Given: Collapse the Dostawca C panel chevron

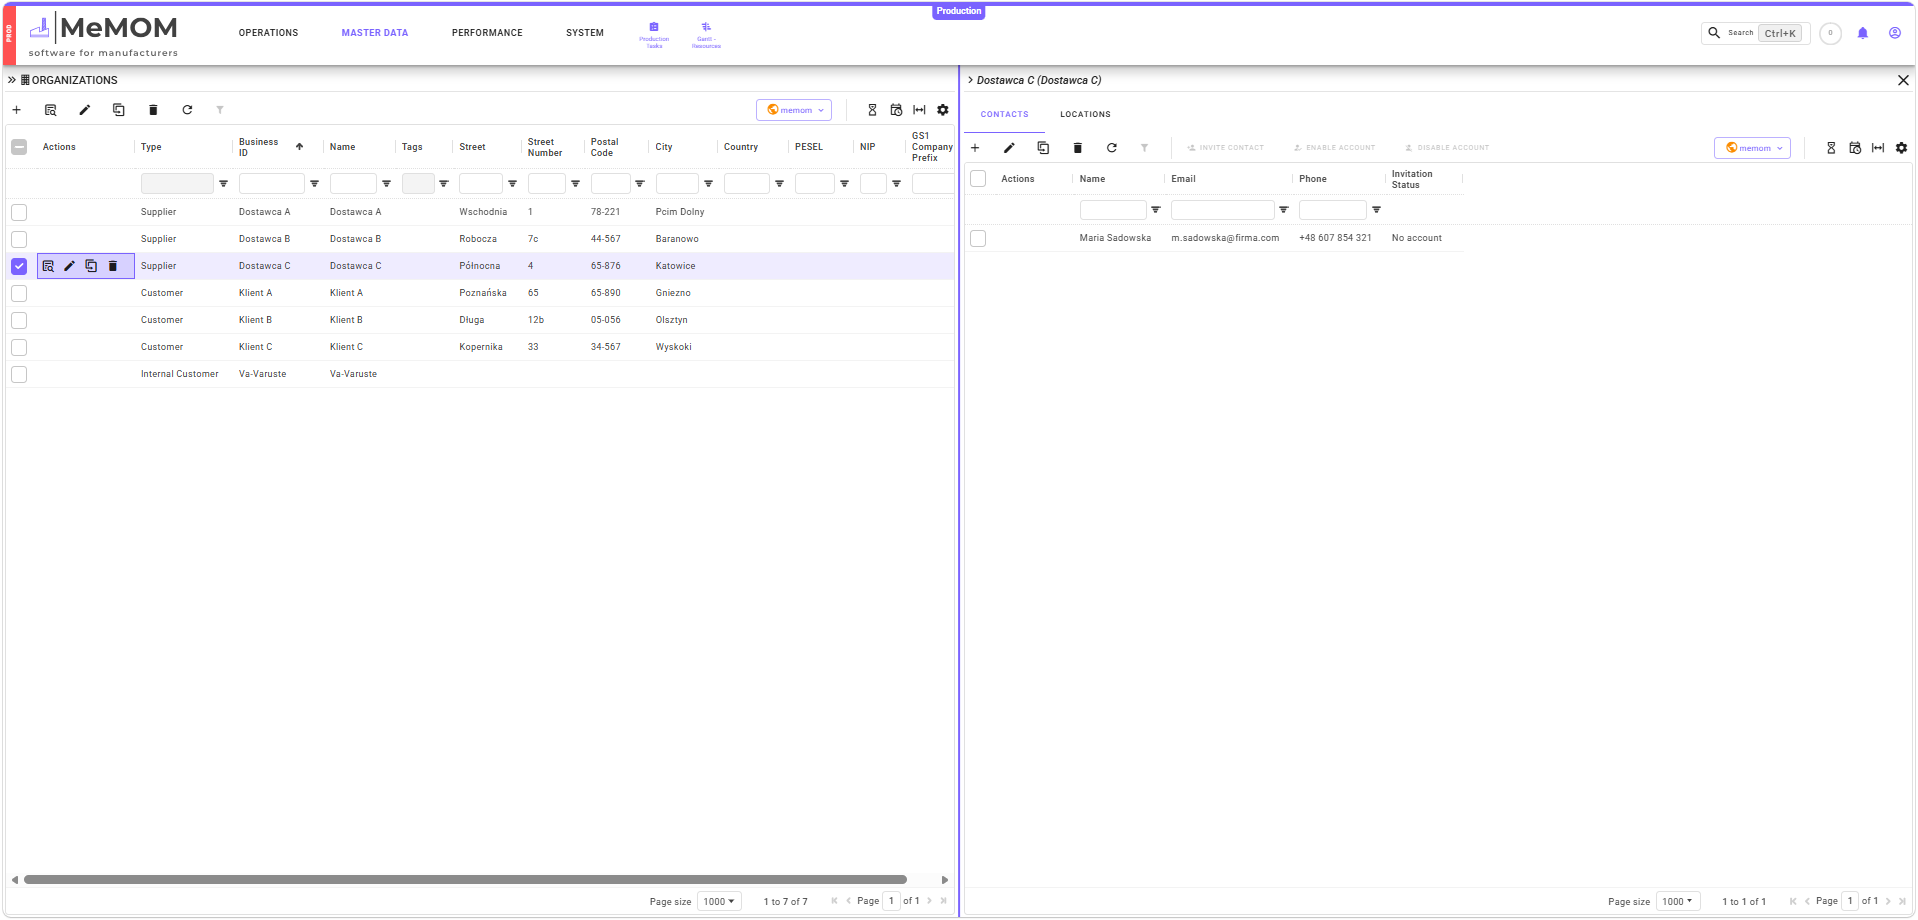Looking at the screenshot, I should (970, 80).
